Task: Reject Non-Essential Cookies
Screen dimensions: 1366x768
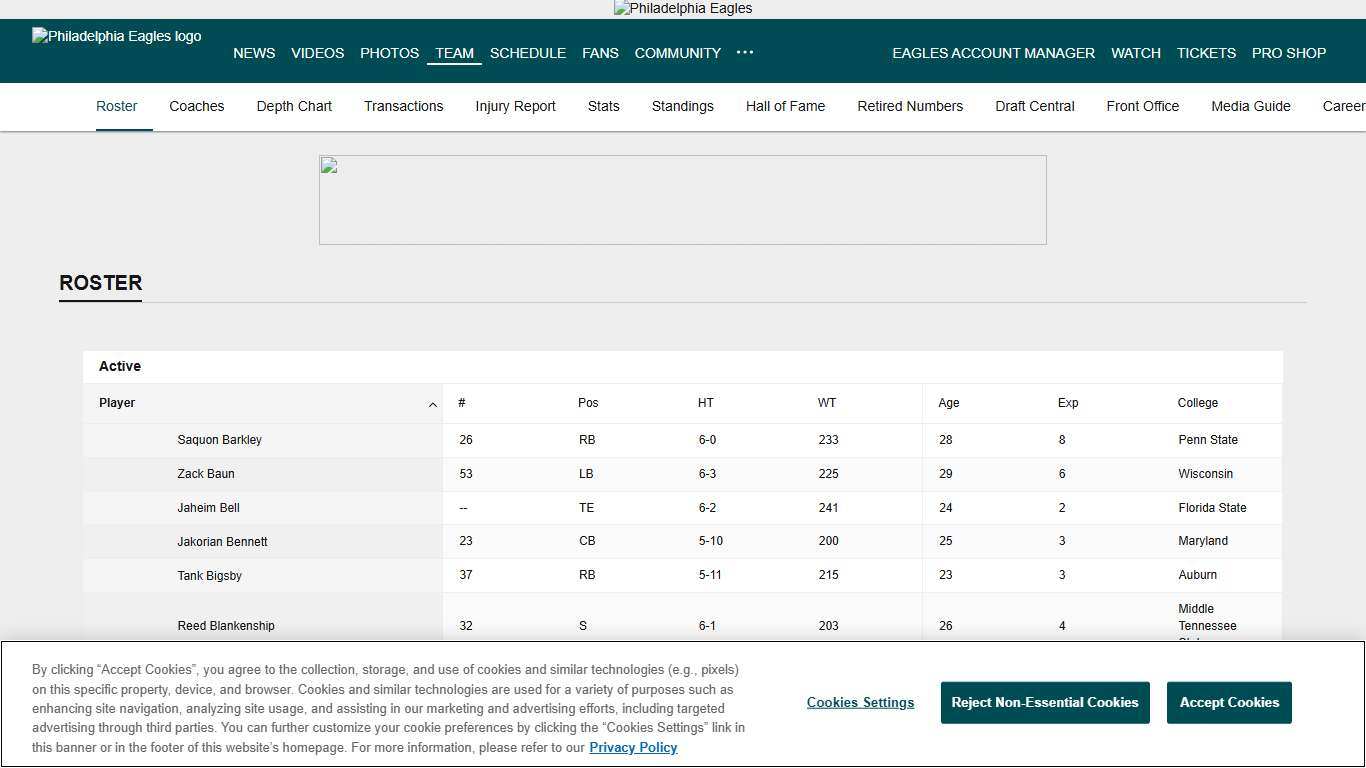Action: click(1044, 702)
